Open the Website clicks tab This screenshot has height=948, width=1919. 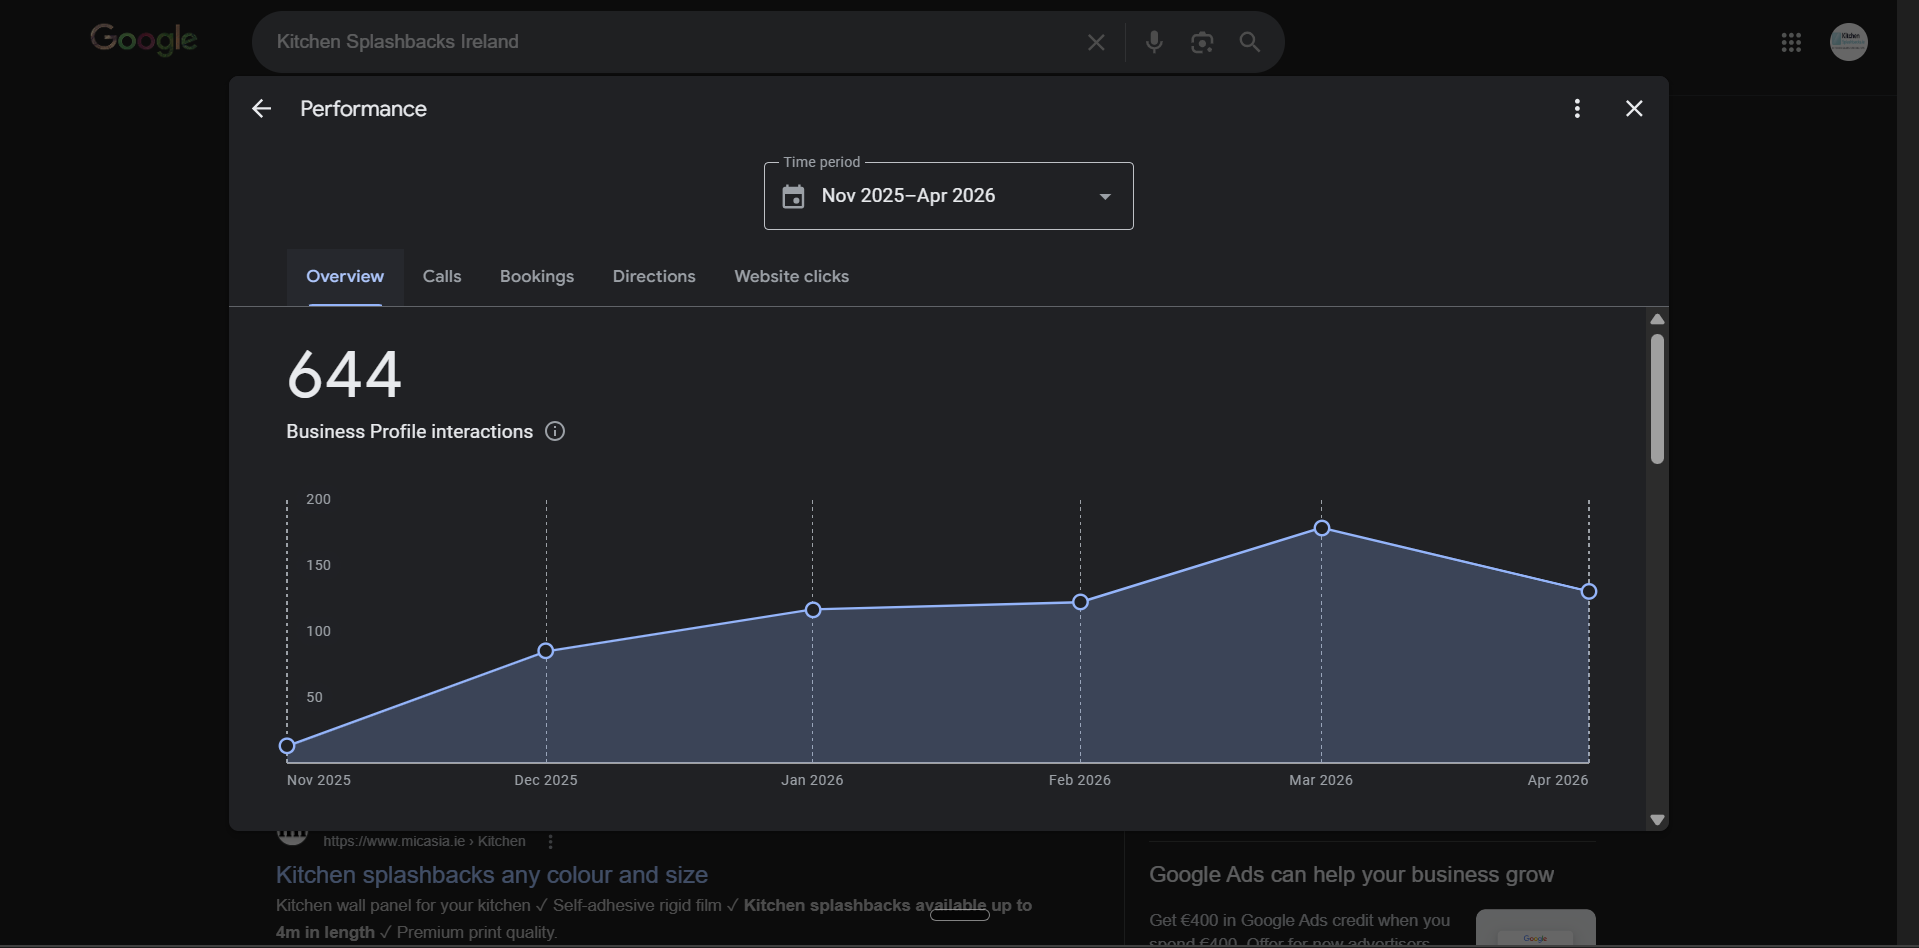pos(791,276)
